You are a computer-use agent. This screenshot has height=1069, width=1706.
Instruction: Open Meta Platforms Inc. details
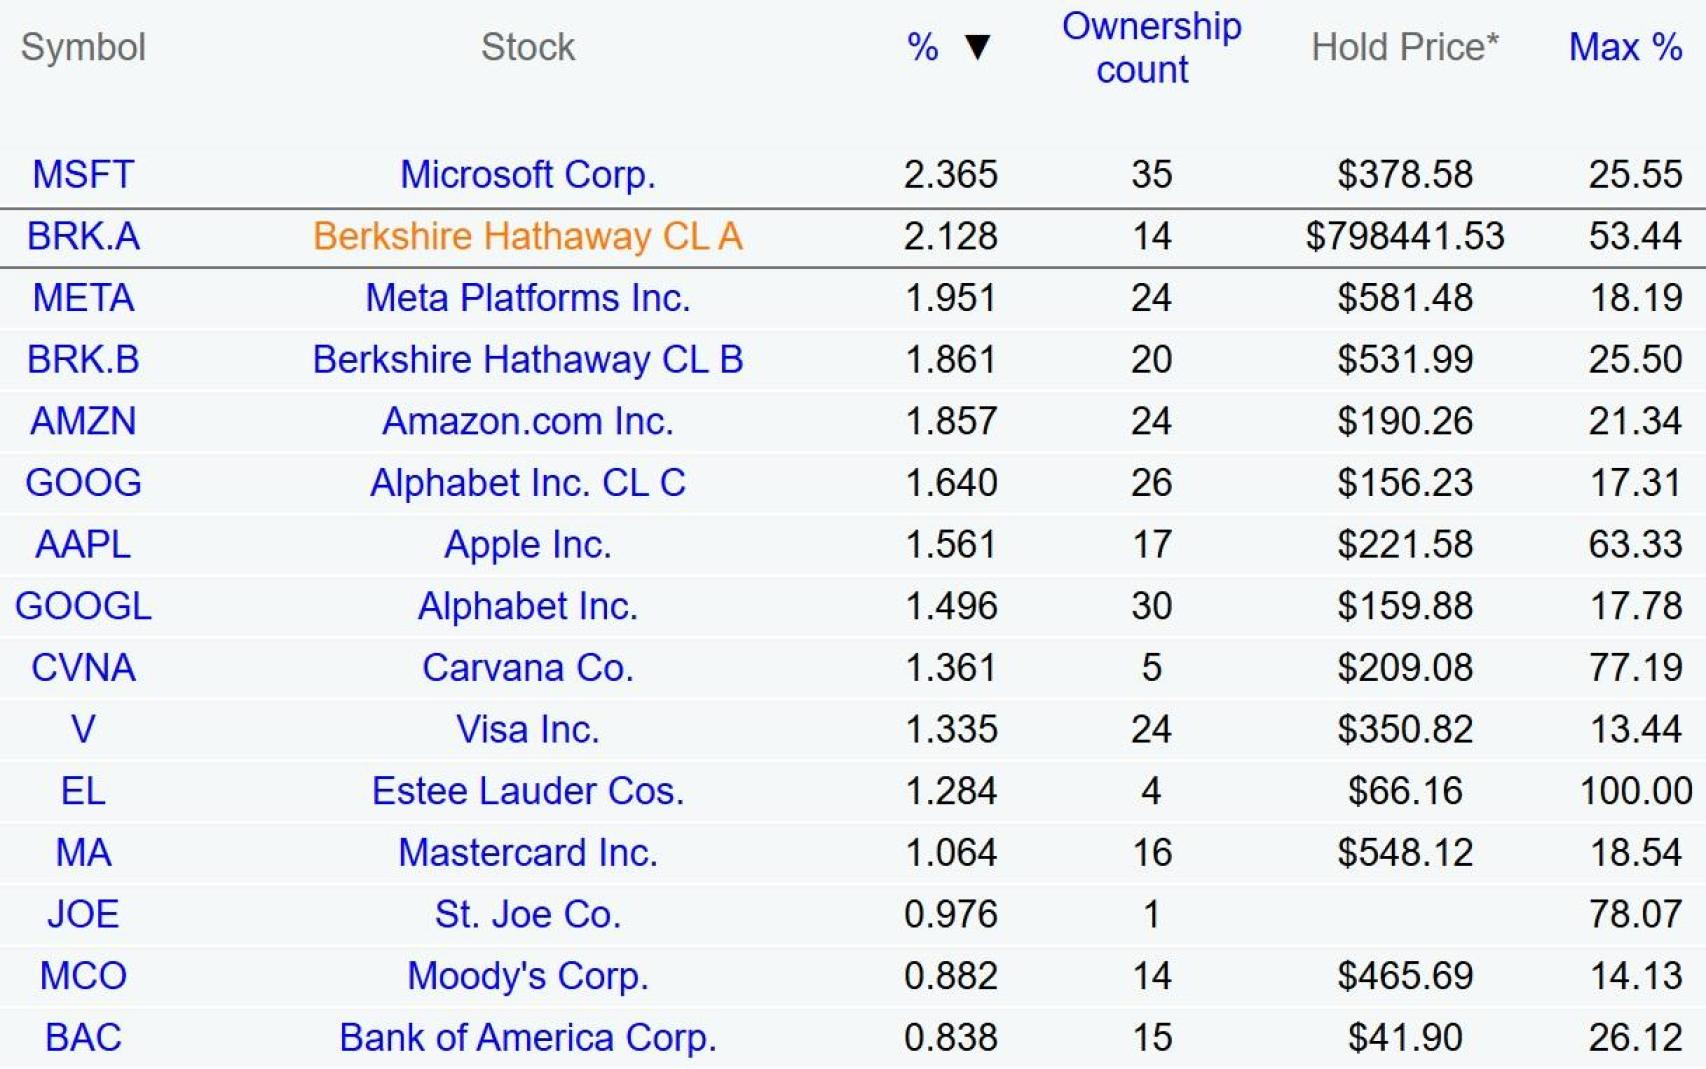coord(527,298)
